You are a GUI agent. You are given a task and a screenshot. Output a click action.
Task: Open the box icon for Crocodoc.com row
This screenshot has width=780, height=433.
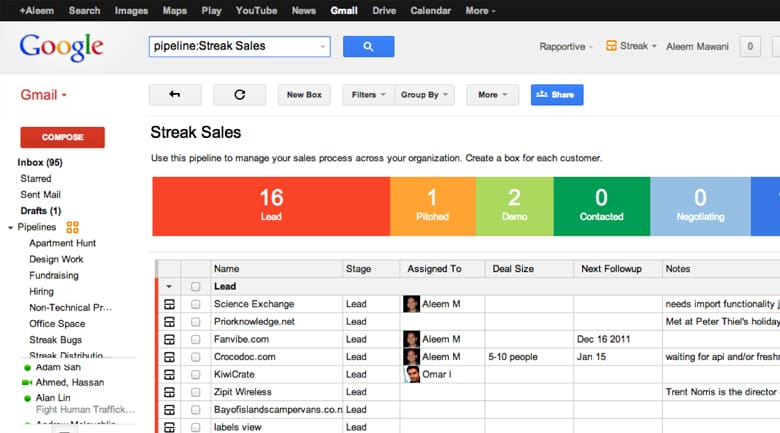tap(169, 357)
